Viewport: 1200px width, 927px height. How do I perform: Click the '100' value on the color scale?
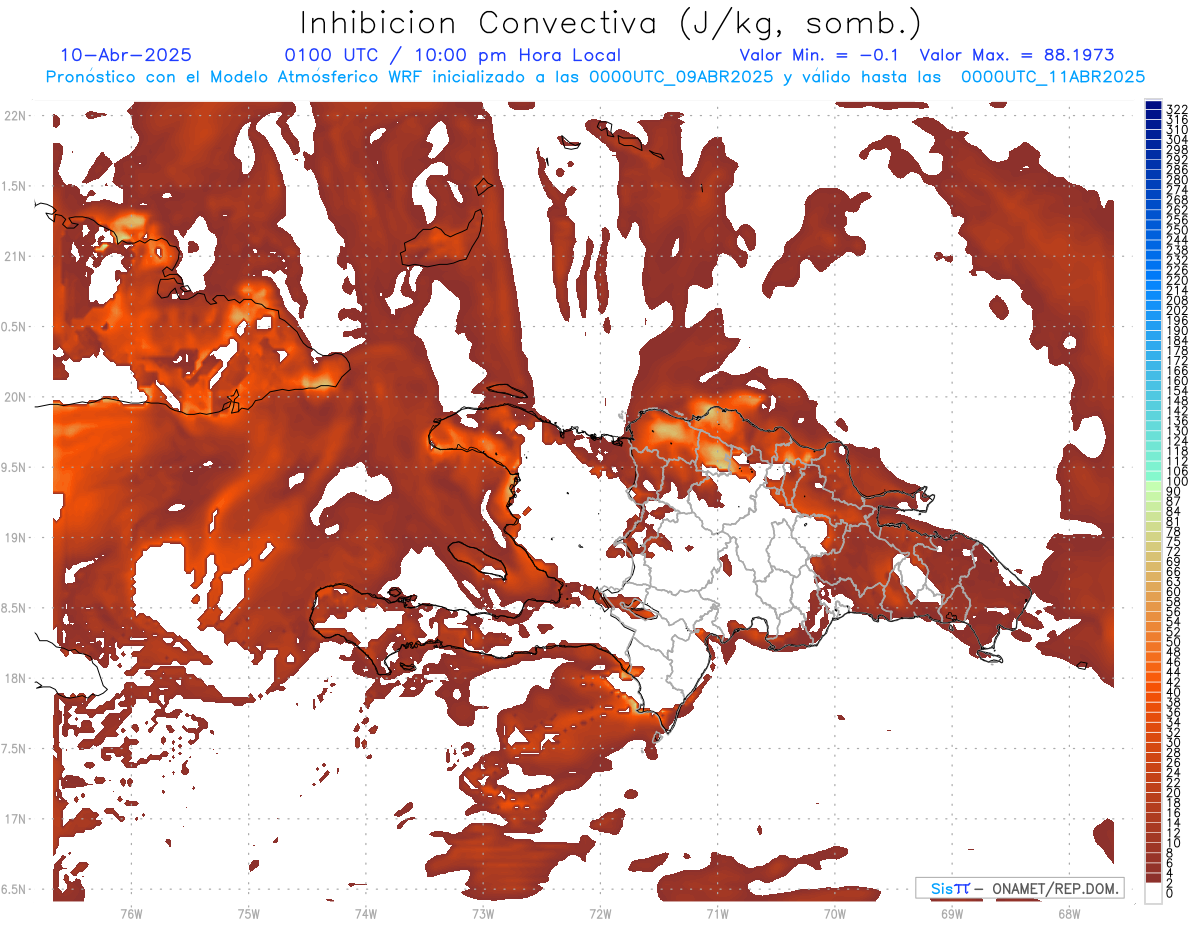[x=1176, y=482]
